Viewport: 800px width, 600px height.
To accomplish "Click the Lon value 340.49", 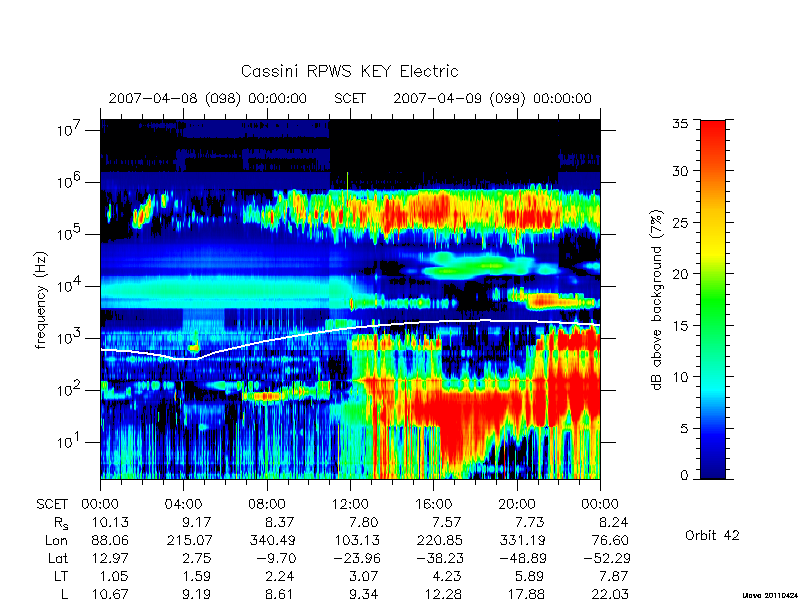I will pyautogui.click(x=272, y=540).
